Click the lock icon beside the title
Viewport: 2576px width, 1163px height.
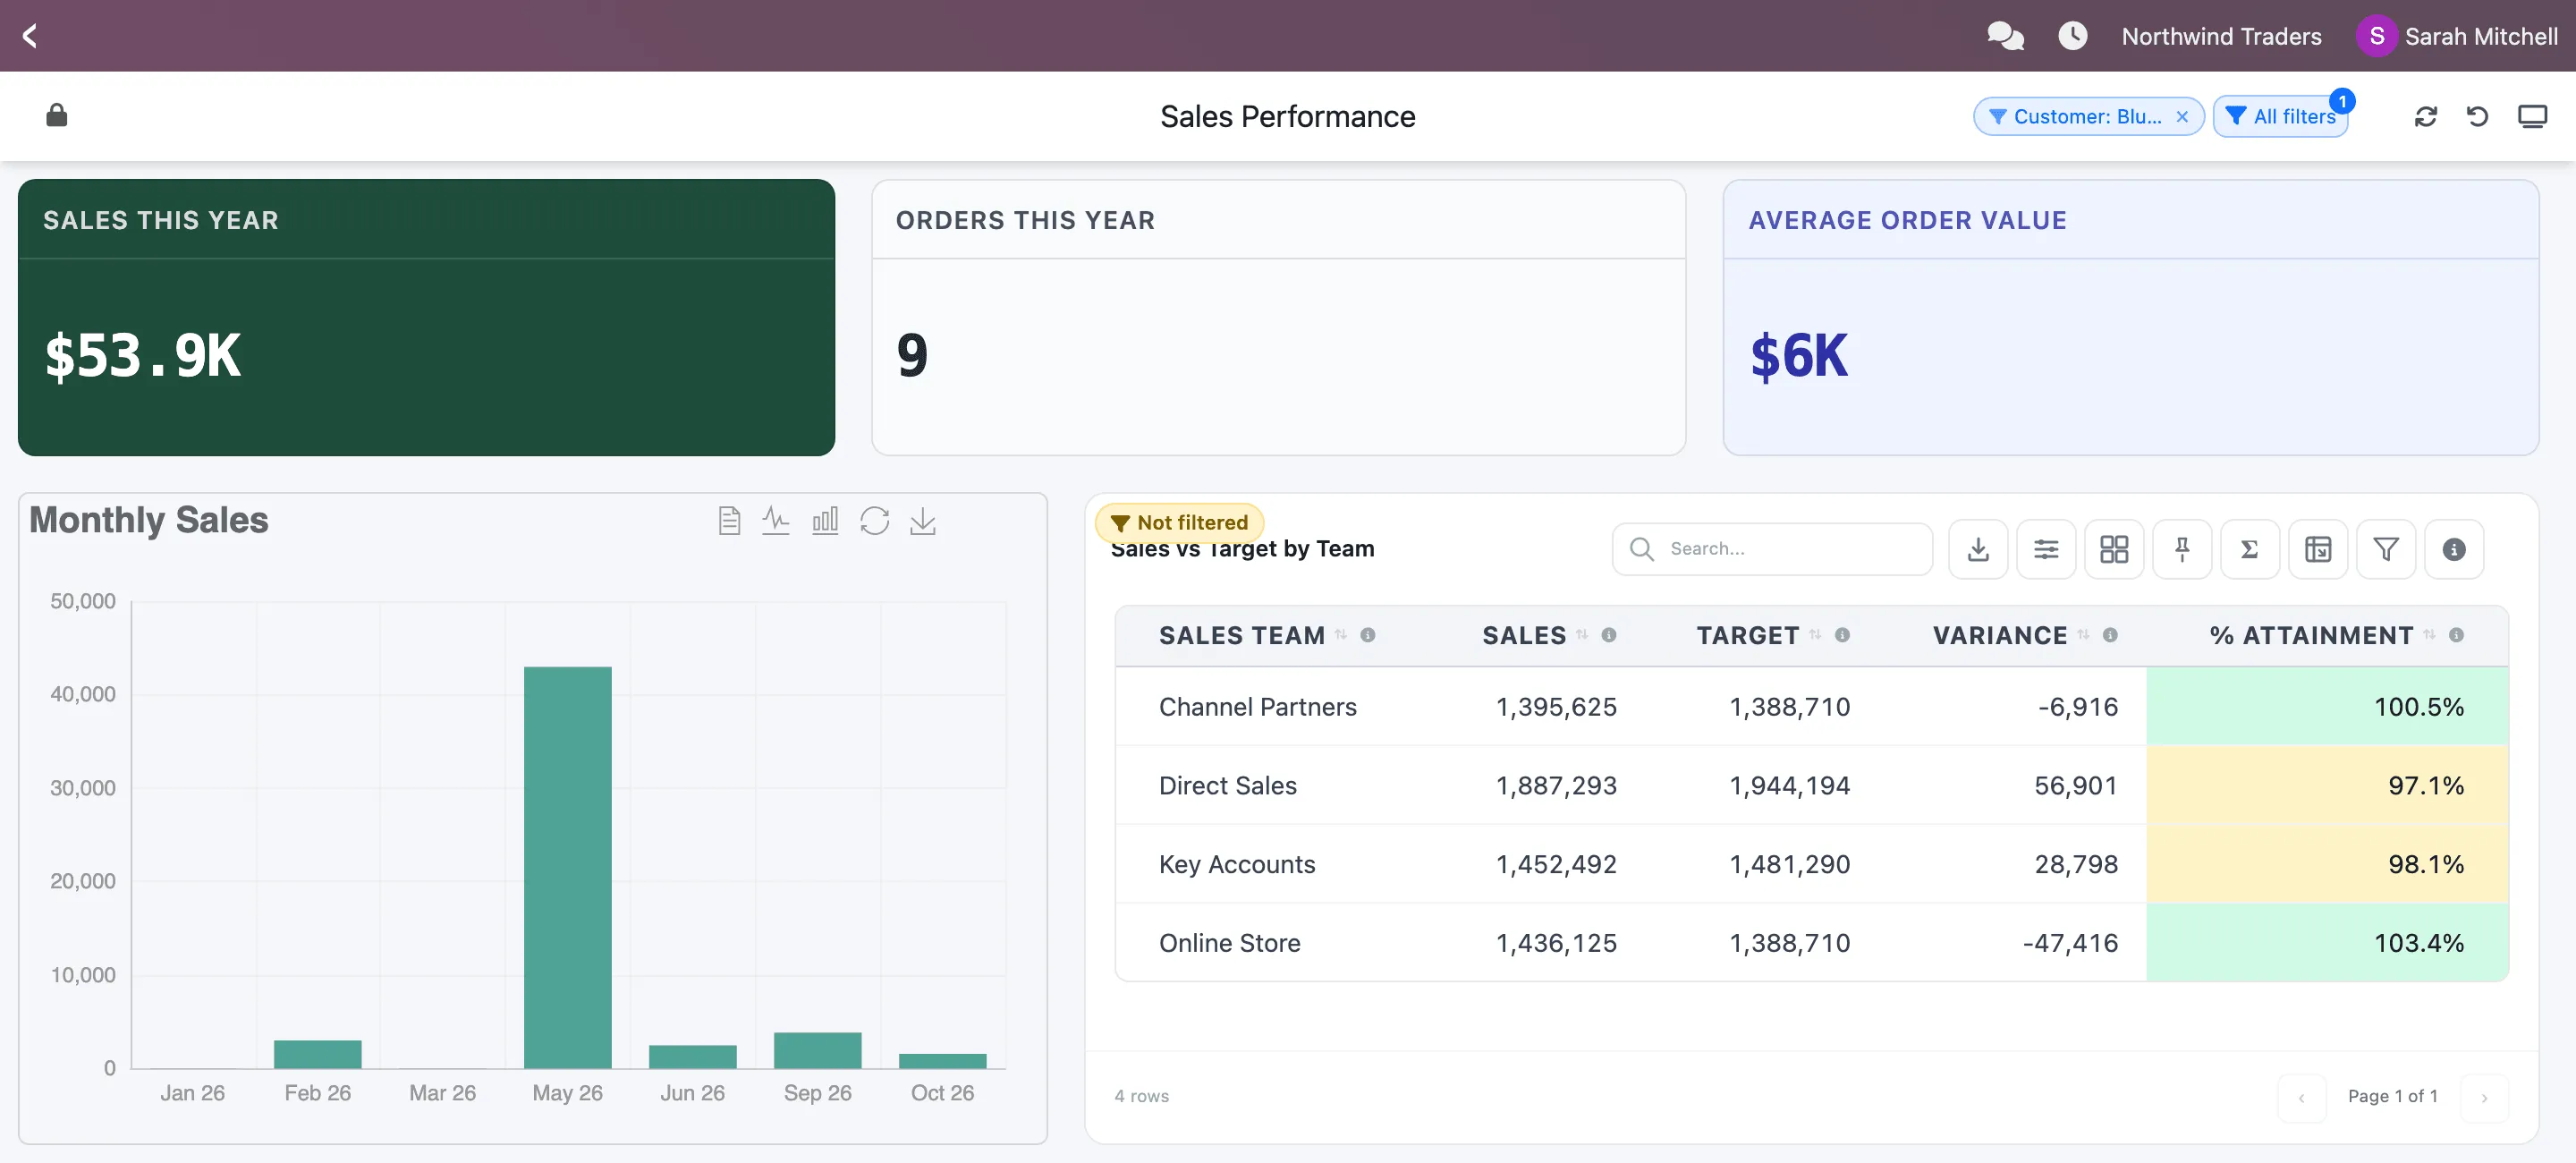[57, 115]
